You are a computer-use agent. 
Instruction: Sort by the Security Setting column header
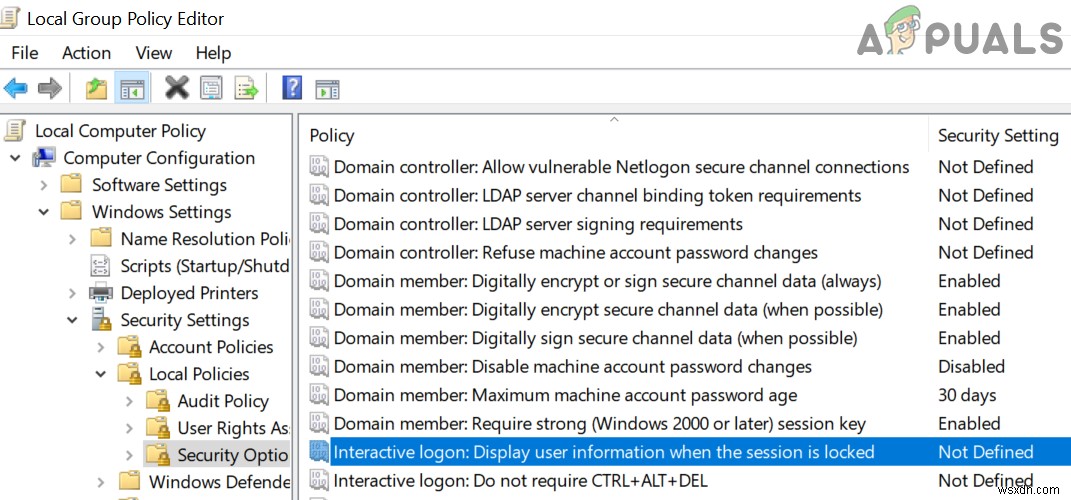pyautogui.click(x=997, y=136)
